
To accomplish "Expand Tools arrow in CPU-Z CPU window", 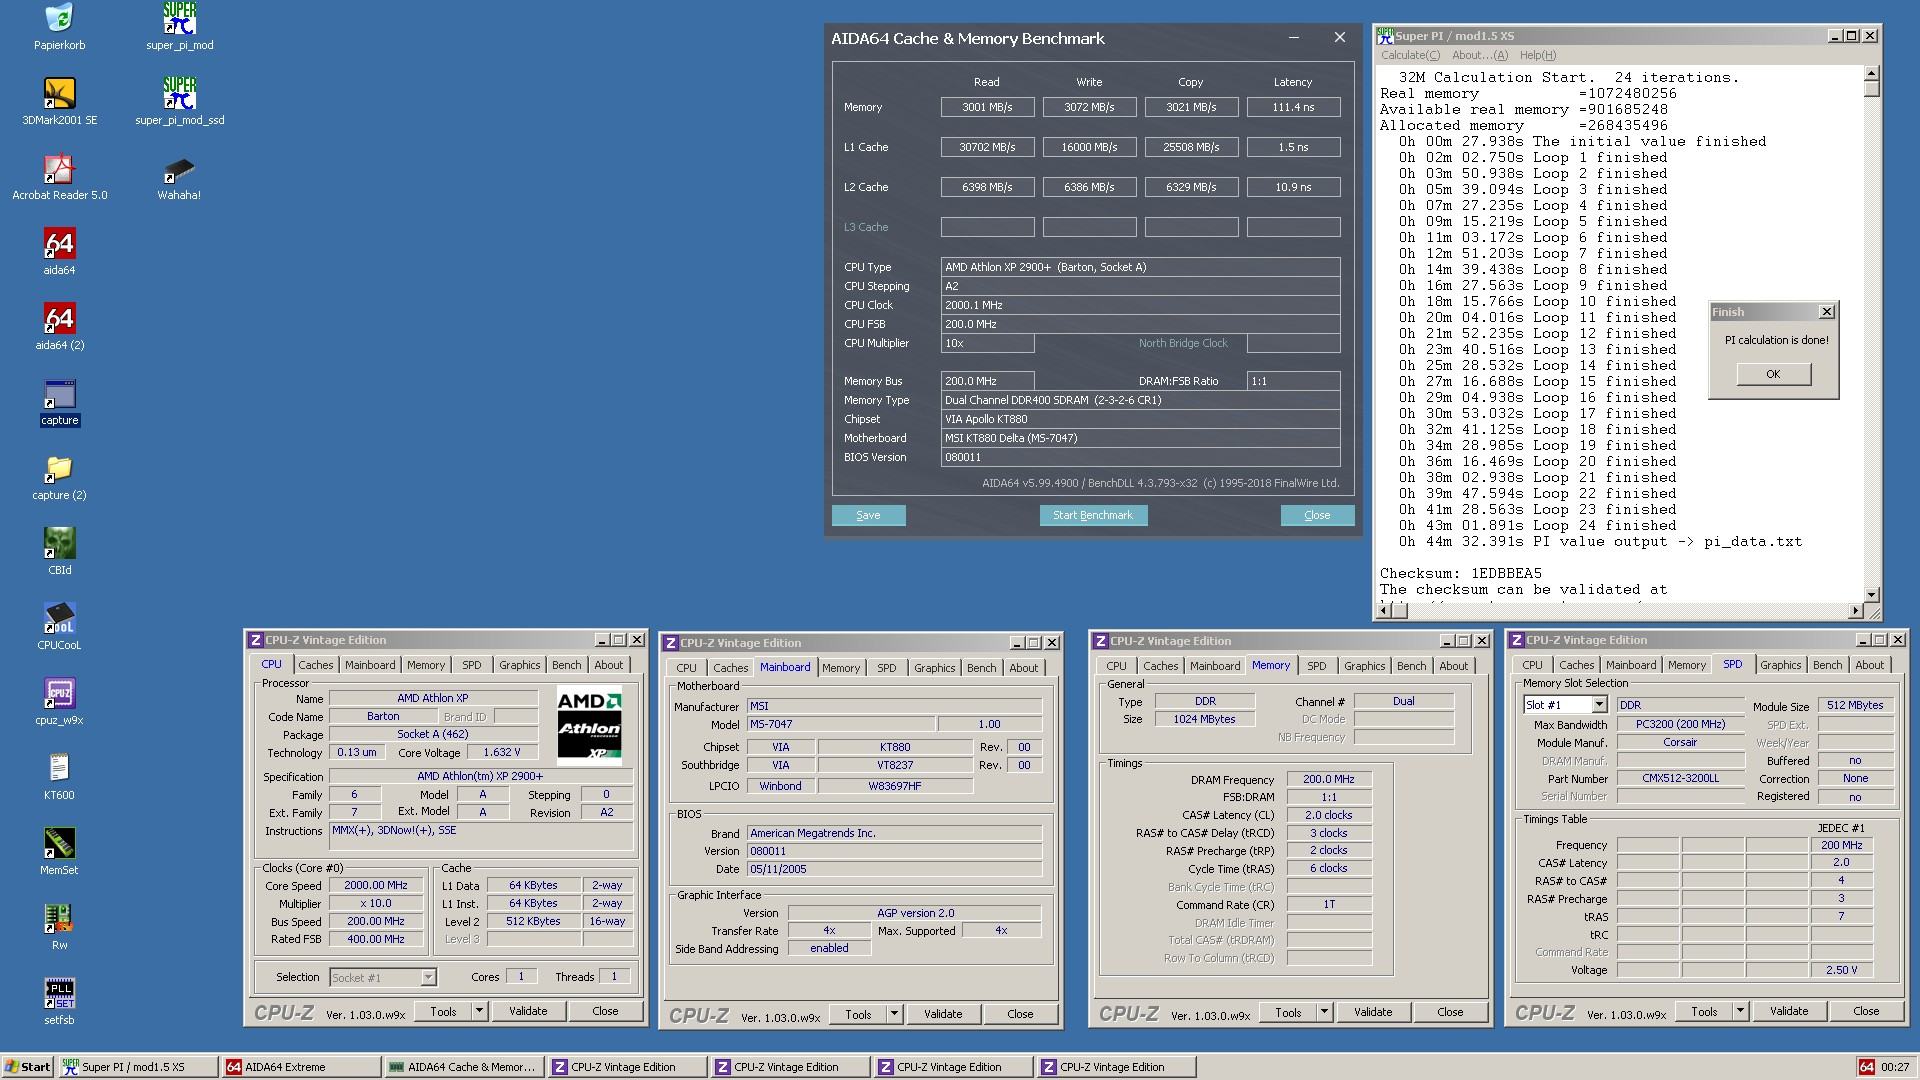I will (479, 1011).
